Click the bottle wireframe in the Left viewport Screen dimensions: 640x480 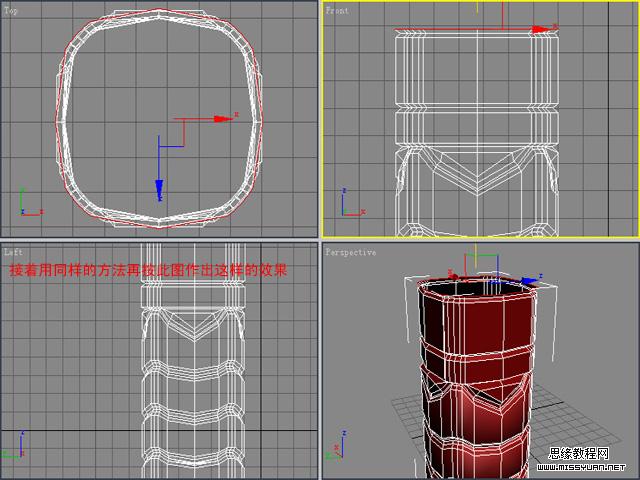(x=194, y=361)
